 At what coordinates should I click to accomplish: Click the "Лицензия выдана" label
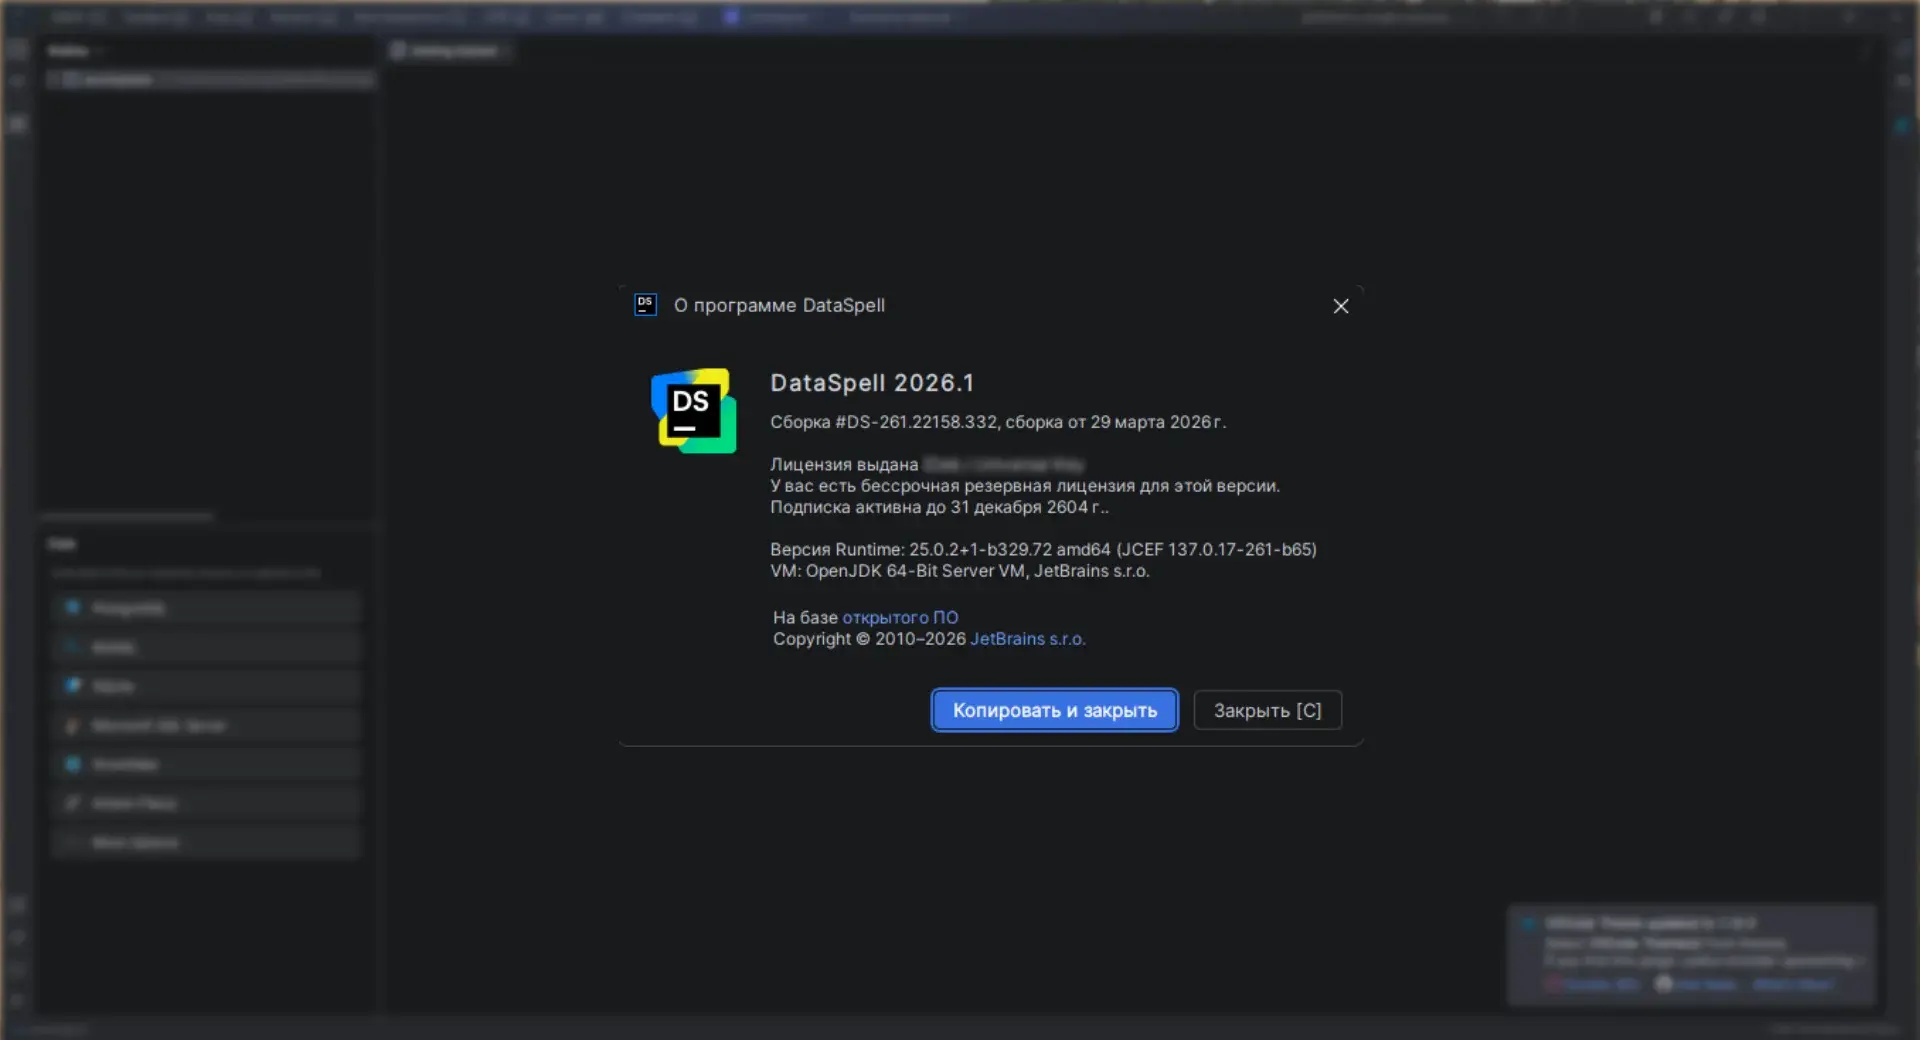tap(844, 464)
